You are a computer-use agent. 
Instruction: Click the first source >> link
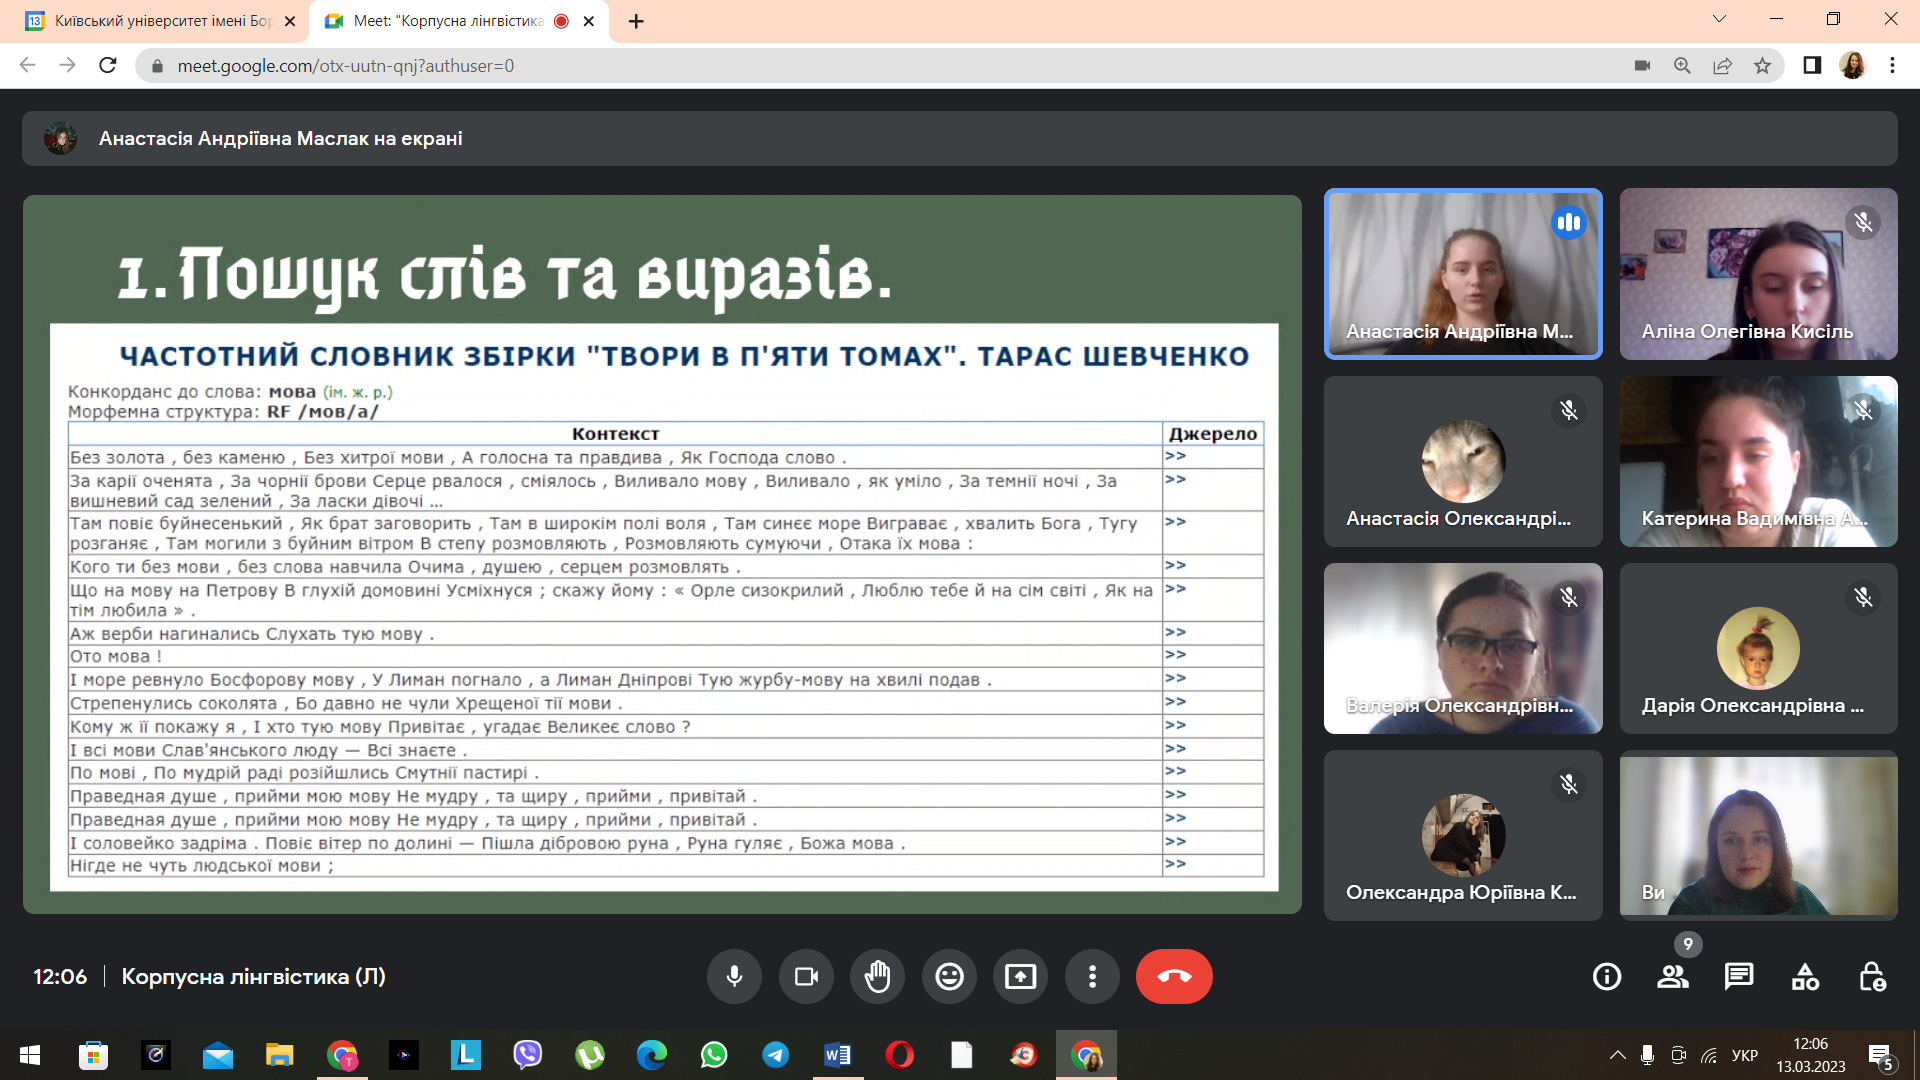pos(1175,456)
